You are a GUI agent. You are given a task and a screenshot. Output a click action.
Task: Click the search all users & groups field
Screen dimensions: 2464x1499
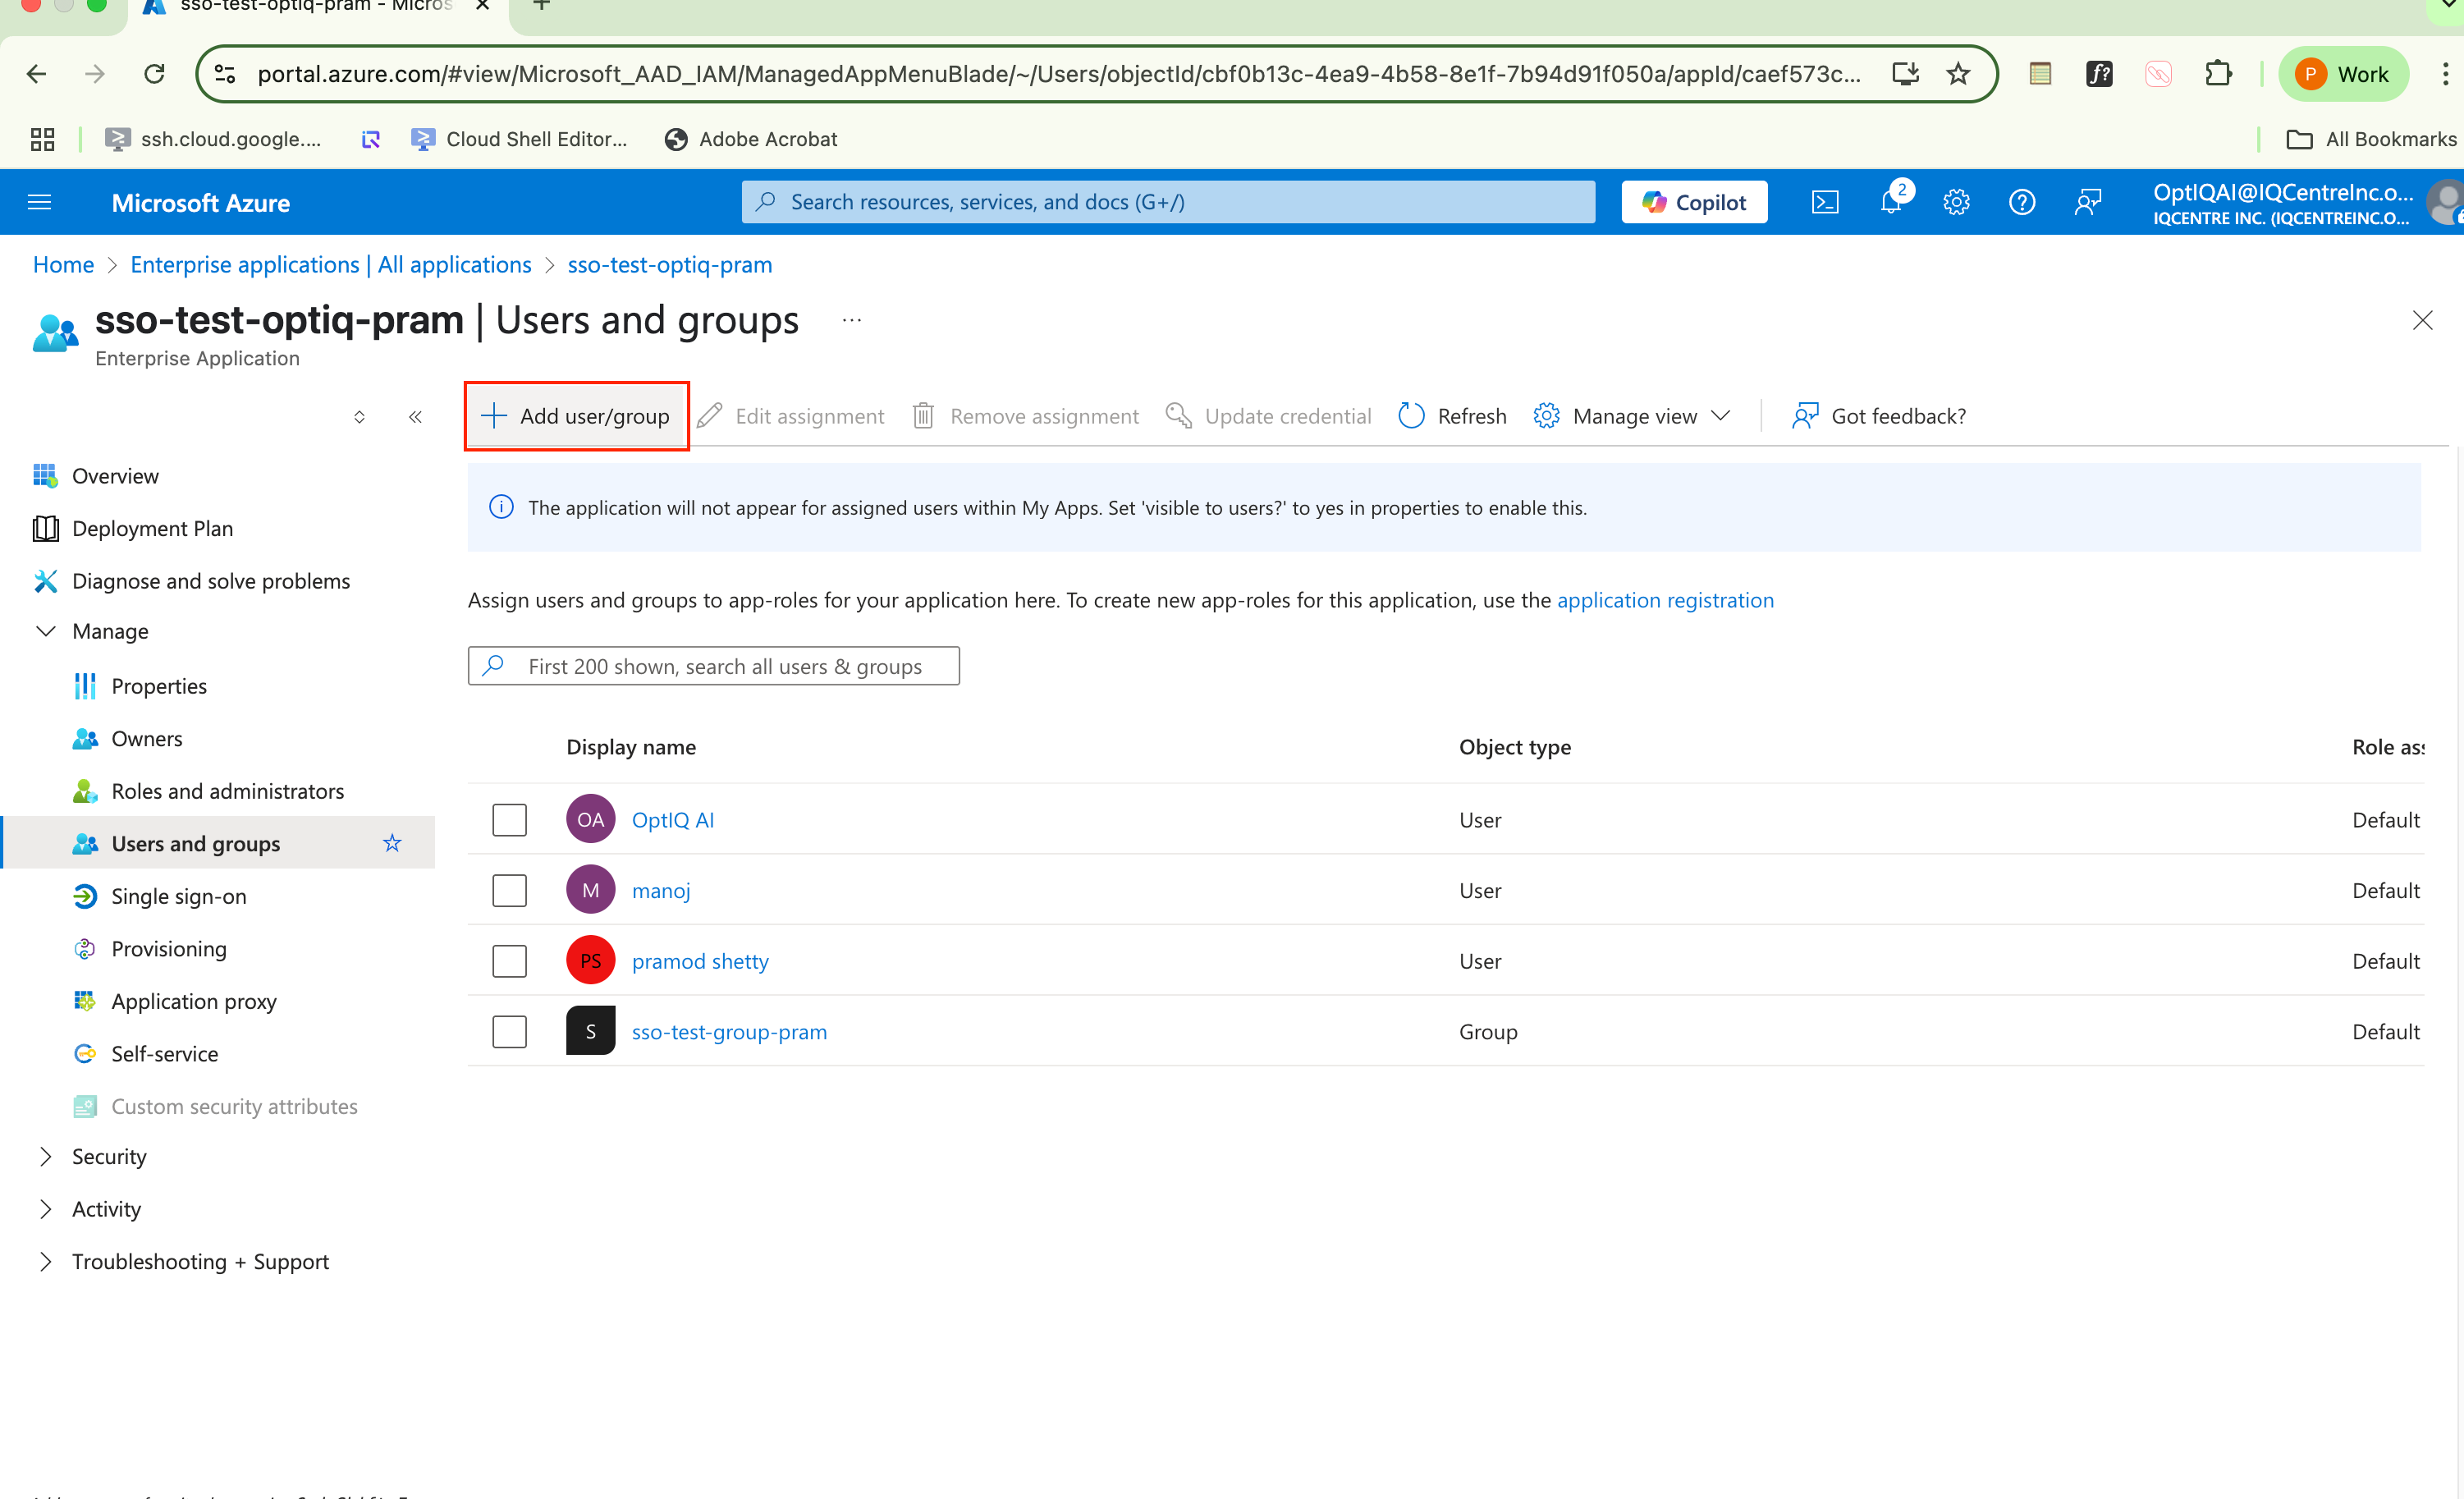713,666
